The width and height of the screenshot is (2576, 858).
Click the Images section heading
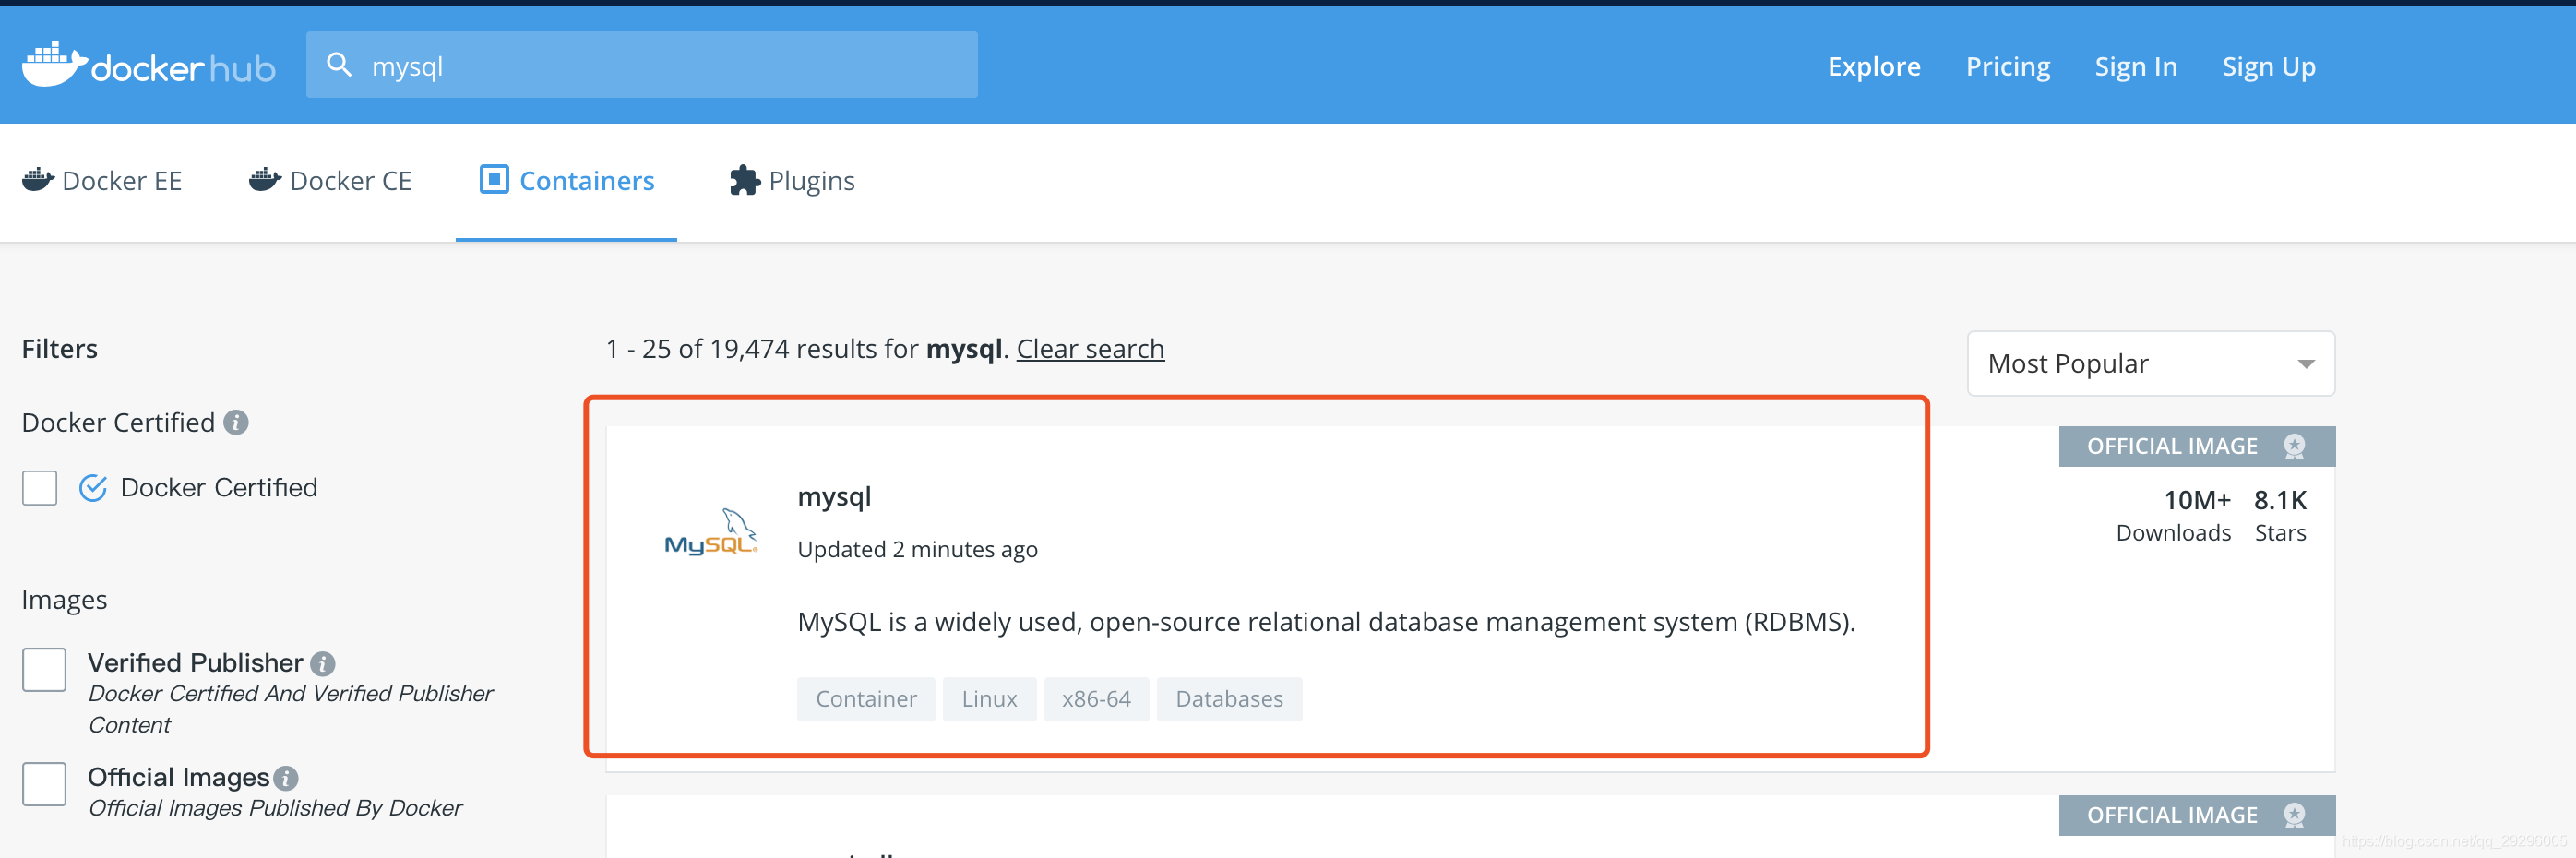pos(64,600)
